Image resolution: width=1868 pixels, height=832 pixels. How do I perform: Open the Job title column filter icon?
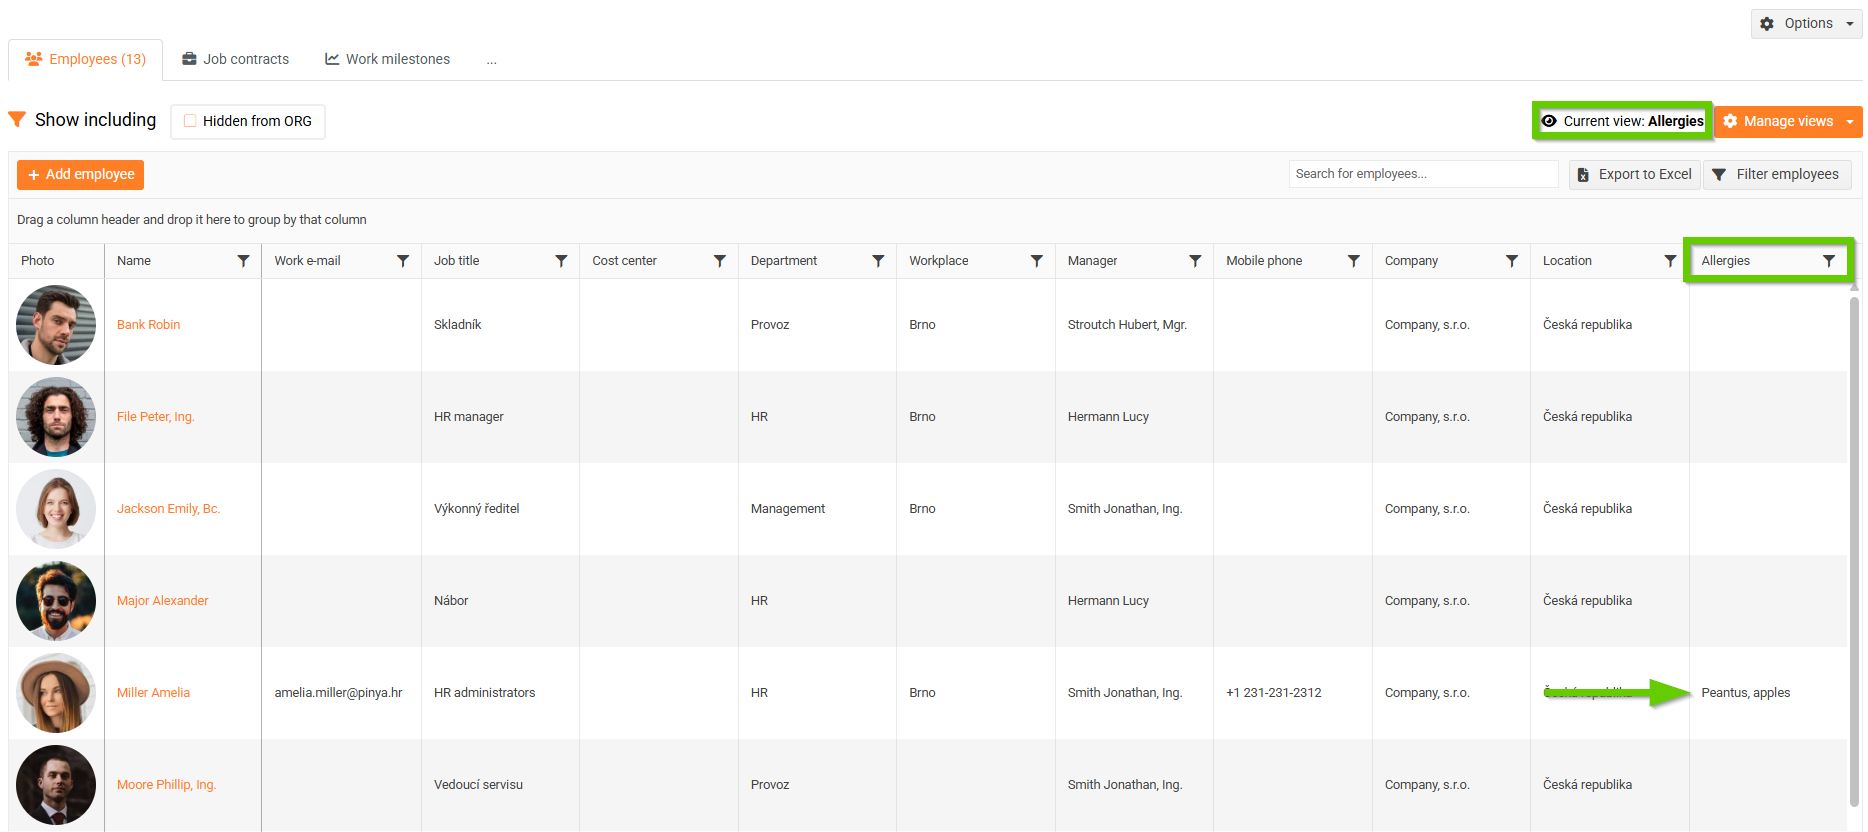tap(561, 261)
